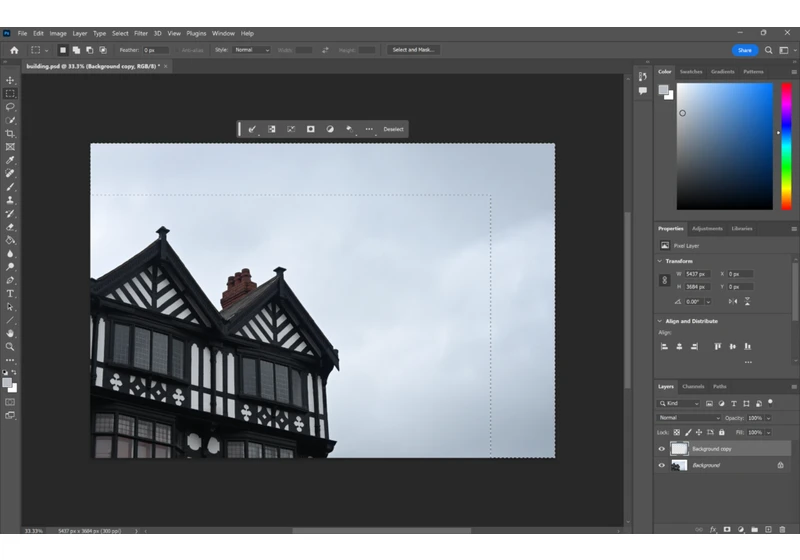This screenshot has height=560, width=800.
Task: Hide the Background copy layer
Action: [x=662, y=449]
